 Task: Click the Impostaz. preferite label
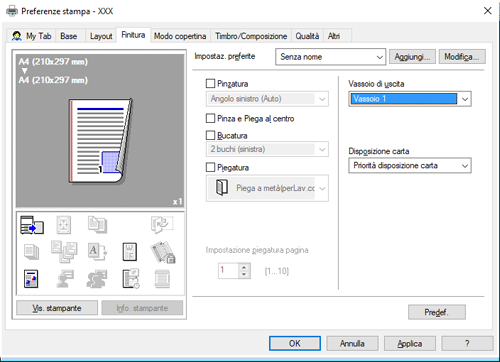pos(225,56)
